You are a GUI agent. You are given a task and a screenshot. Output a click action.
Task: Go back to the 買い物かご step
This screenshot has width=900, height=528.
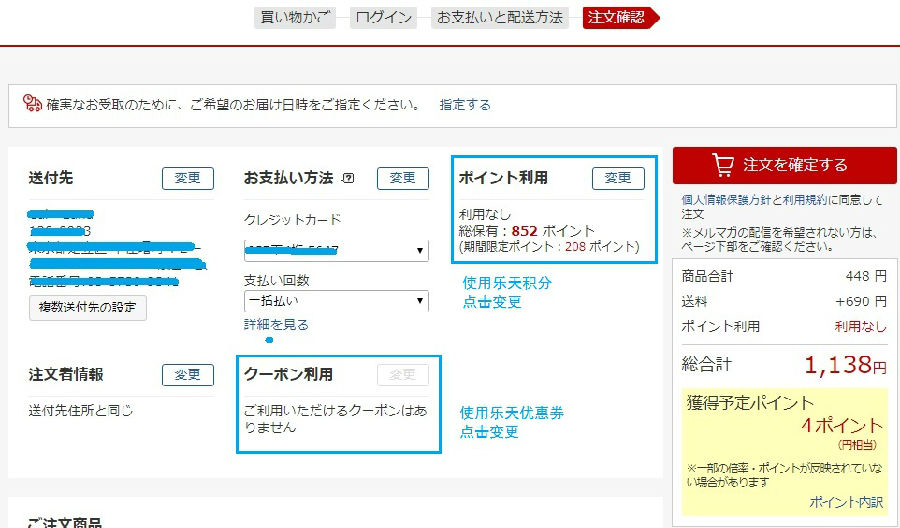tap(294, 18)
